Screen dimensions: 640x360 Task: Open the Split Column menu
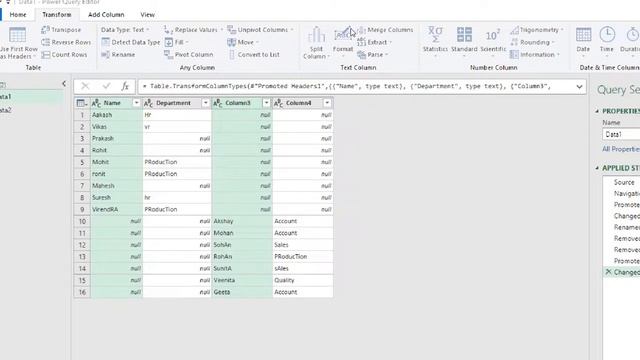coord(316,43)
